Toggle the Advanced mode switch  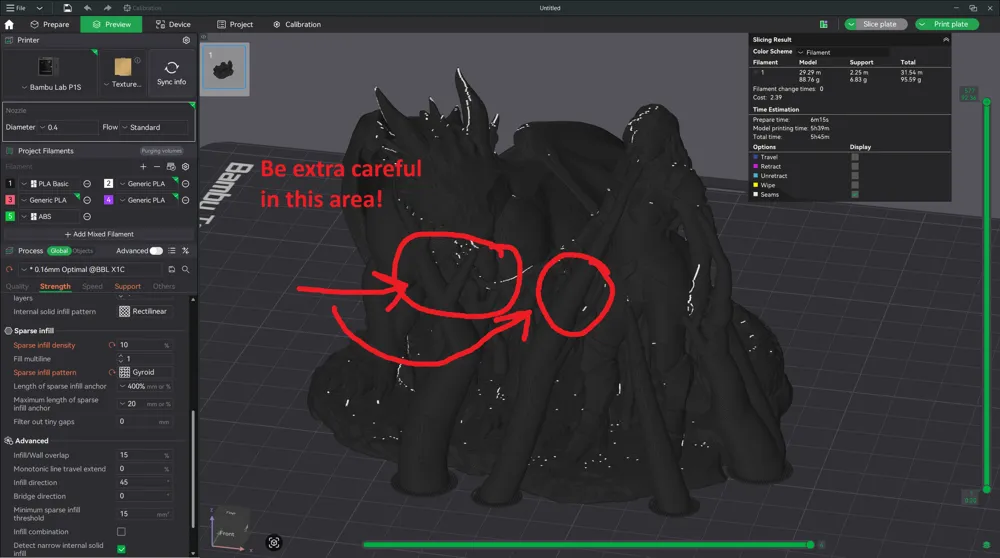tap(156, 251)
